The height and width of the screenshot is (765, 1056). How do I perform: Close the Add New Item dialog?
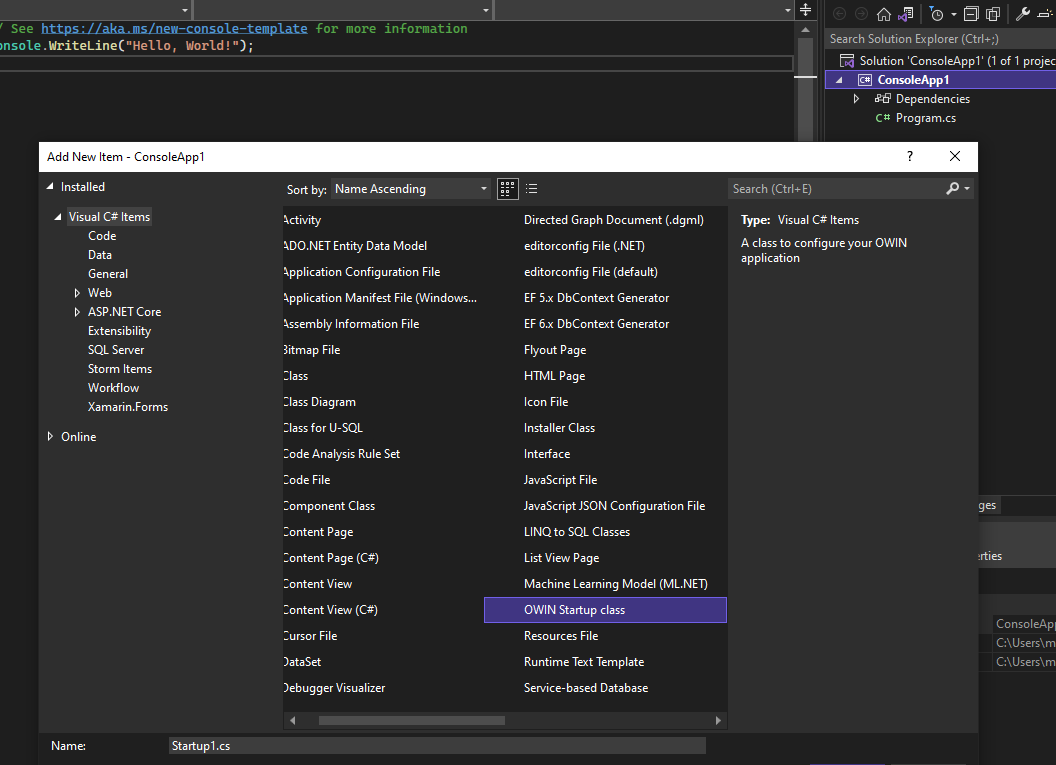[955, 156]
